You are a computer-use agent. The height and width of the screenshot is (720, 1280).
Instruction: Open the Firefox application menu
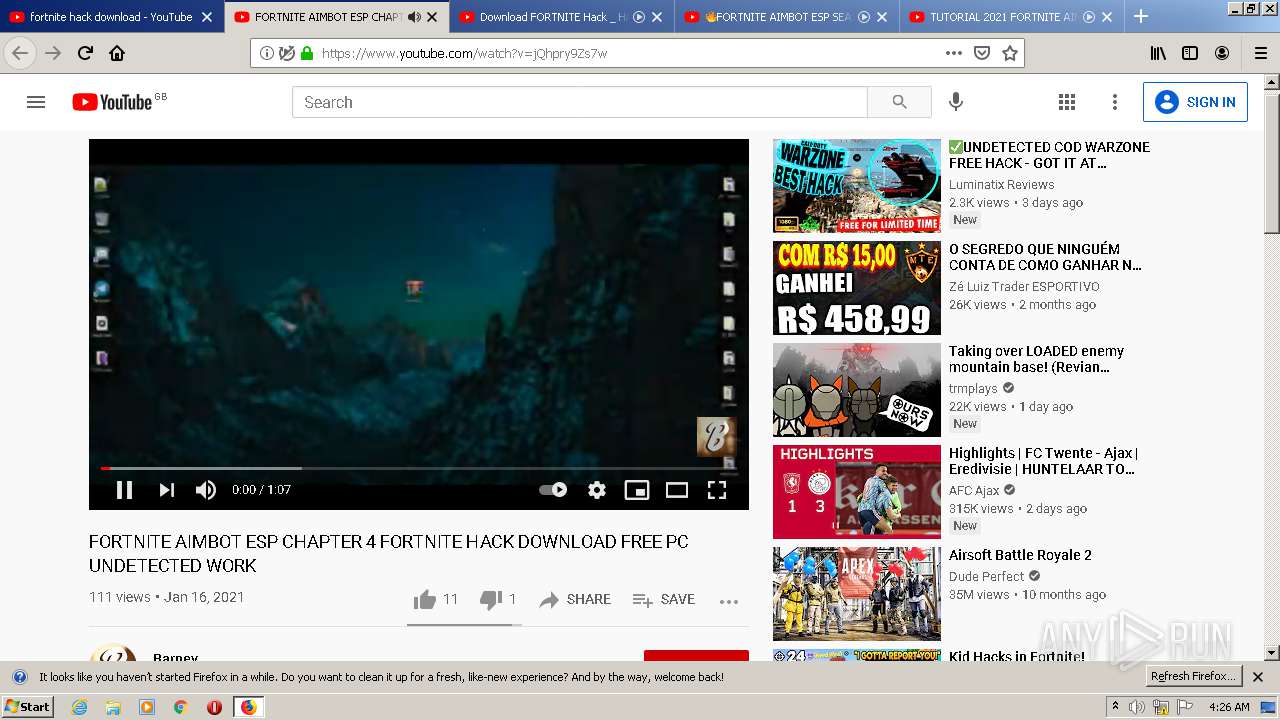click(x=1261, y=53)
